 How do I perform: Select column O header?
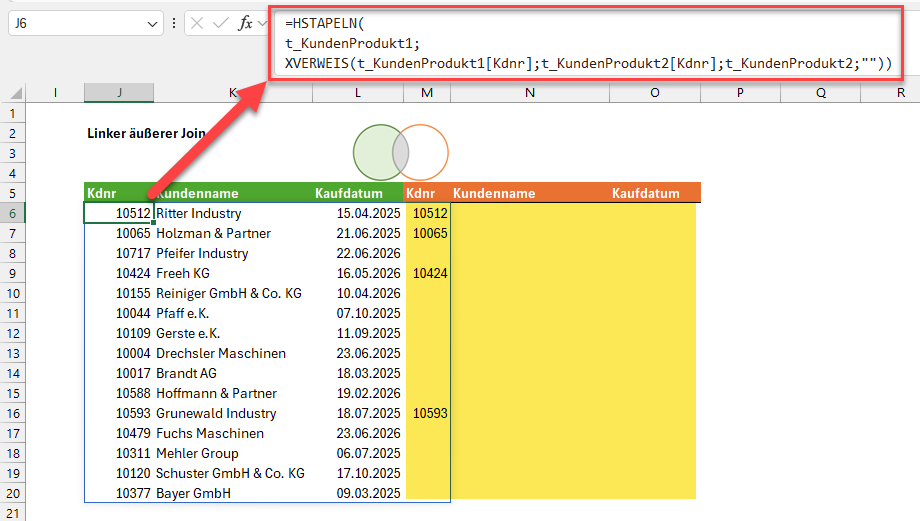pos(655,93)
